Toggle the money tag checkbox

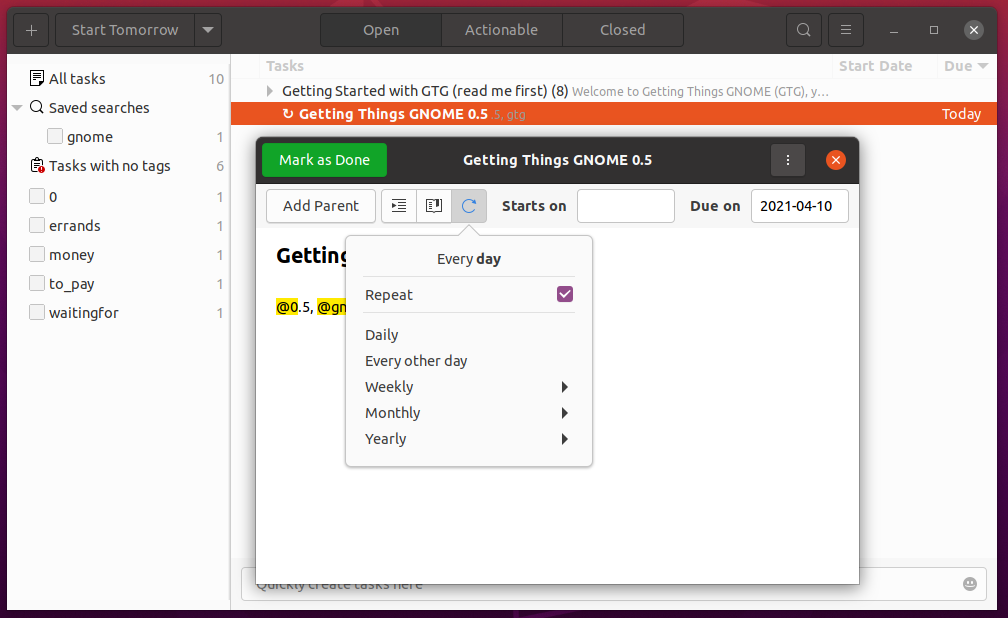pos(37,255)
